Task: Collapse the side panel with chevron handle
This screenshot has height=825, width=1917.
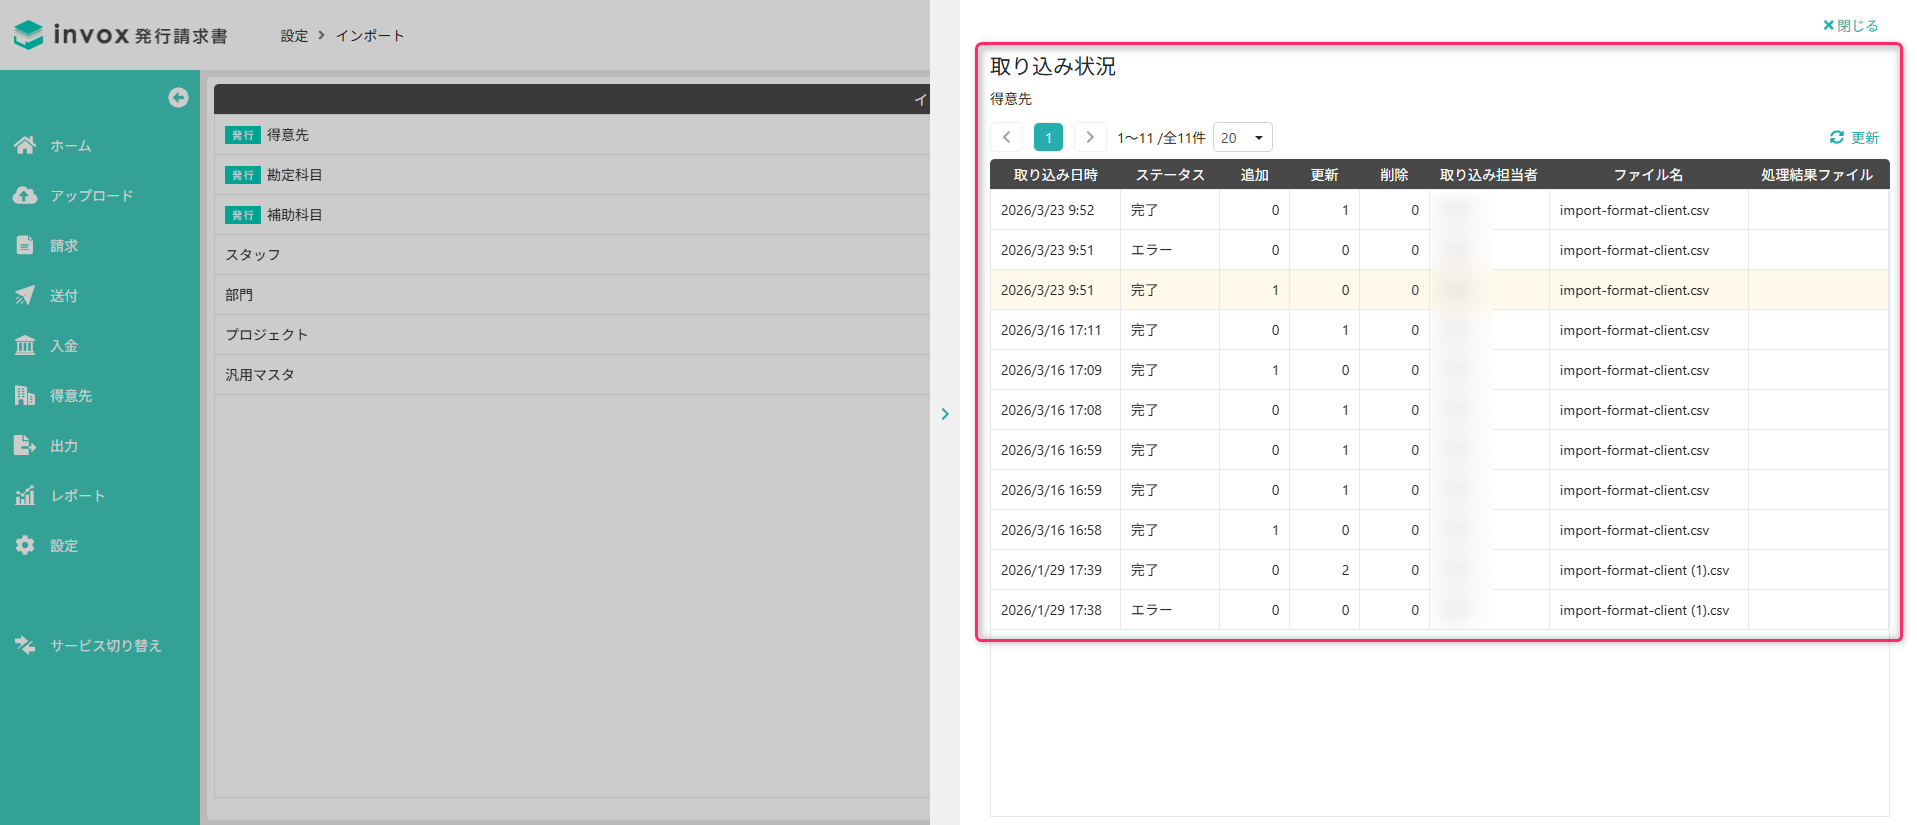Action: tap(945, 413)
